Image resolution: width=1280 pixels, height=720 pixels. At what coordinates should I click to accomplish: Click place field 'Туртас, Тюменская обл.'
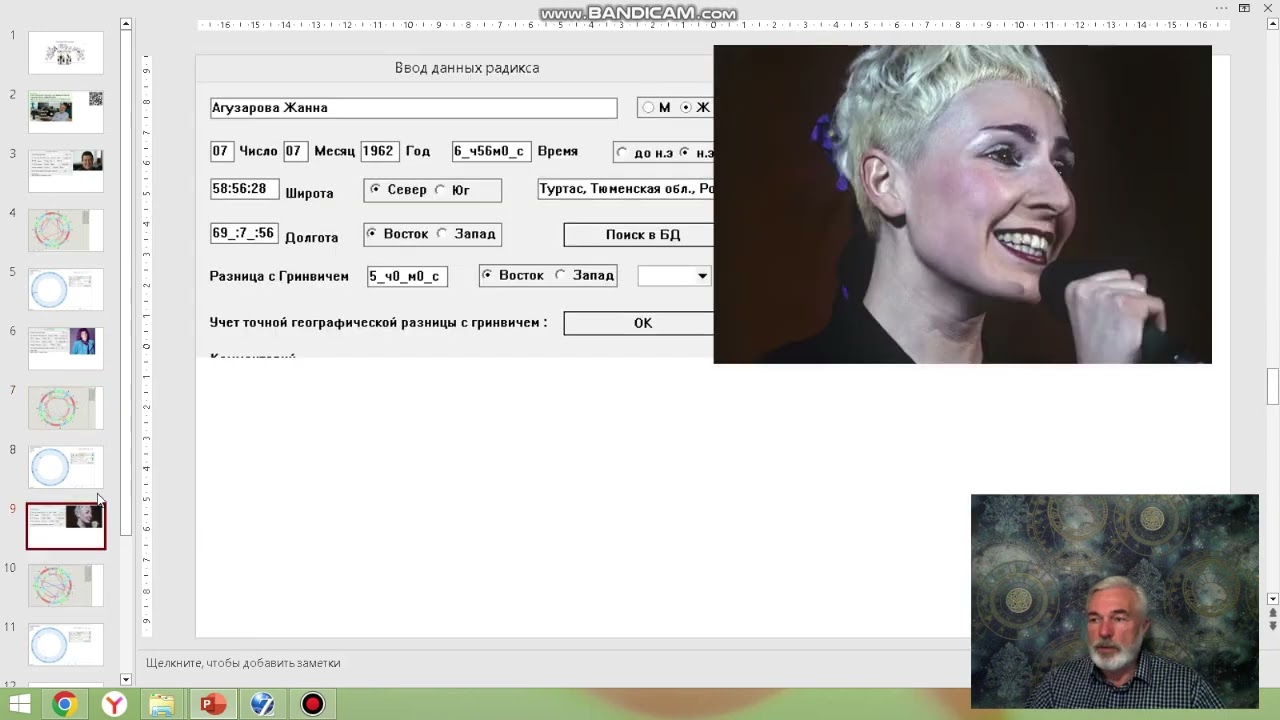pyautogui.click(x=626, y=189)
